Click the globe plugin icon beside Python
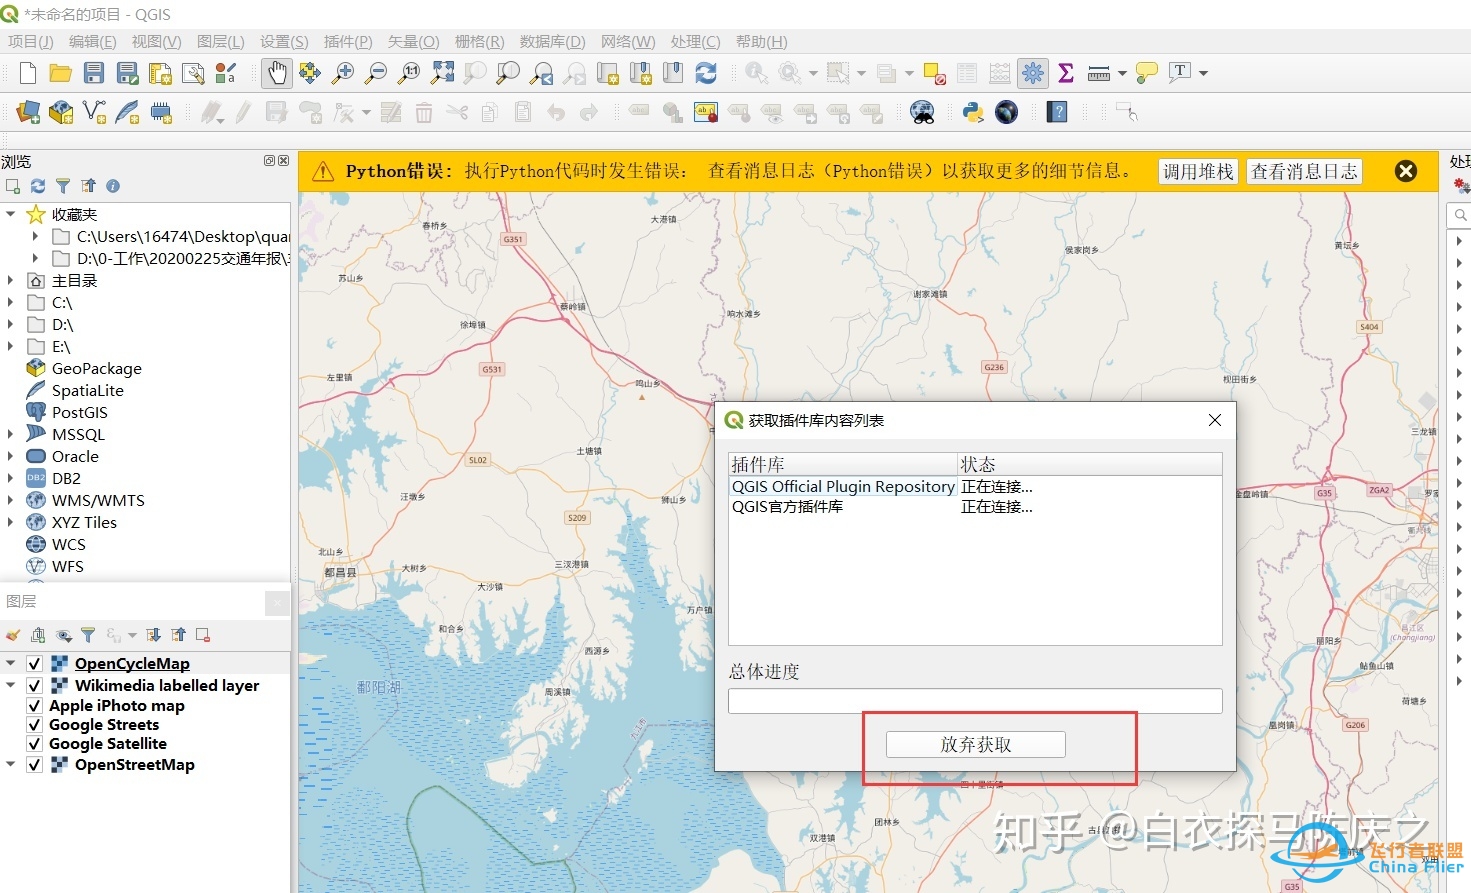 (1006, 112)
